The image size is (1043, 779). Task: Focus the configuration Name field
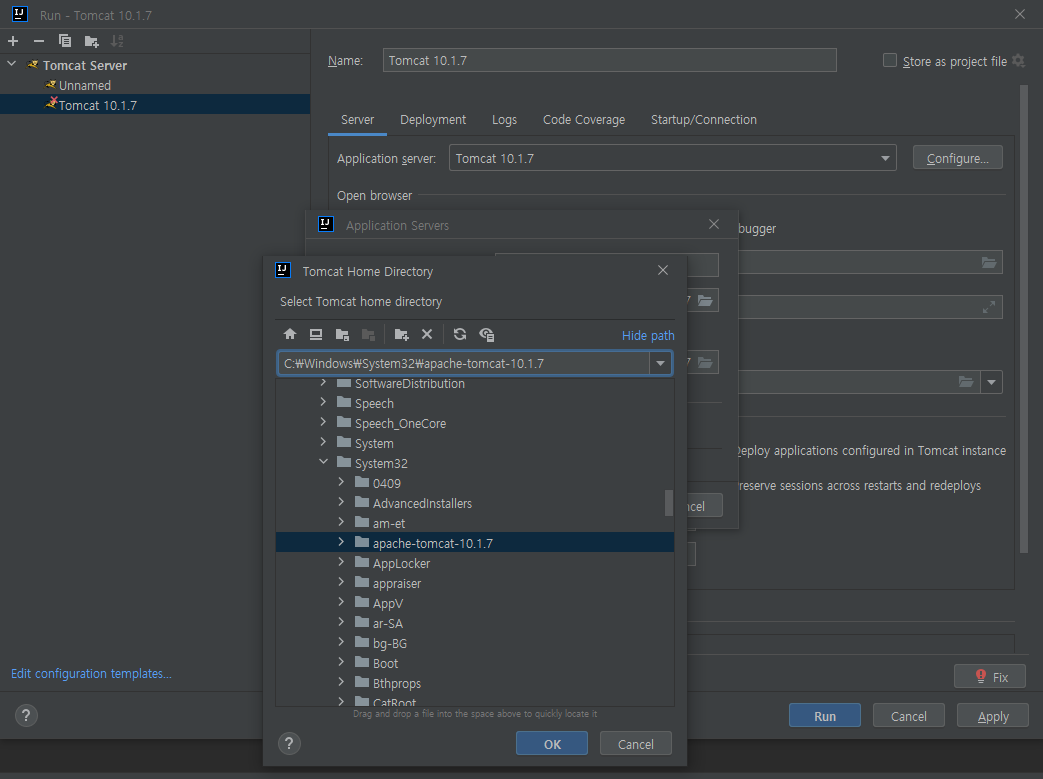pos(609,61)
